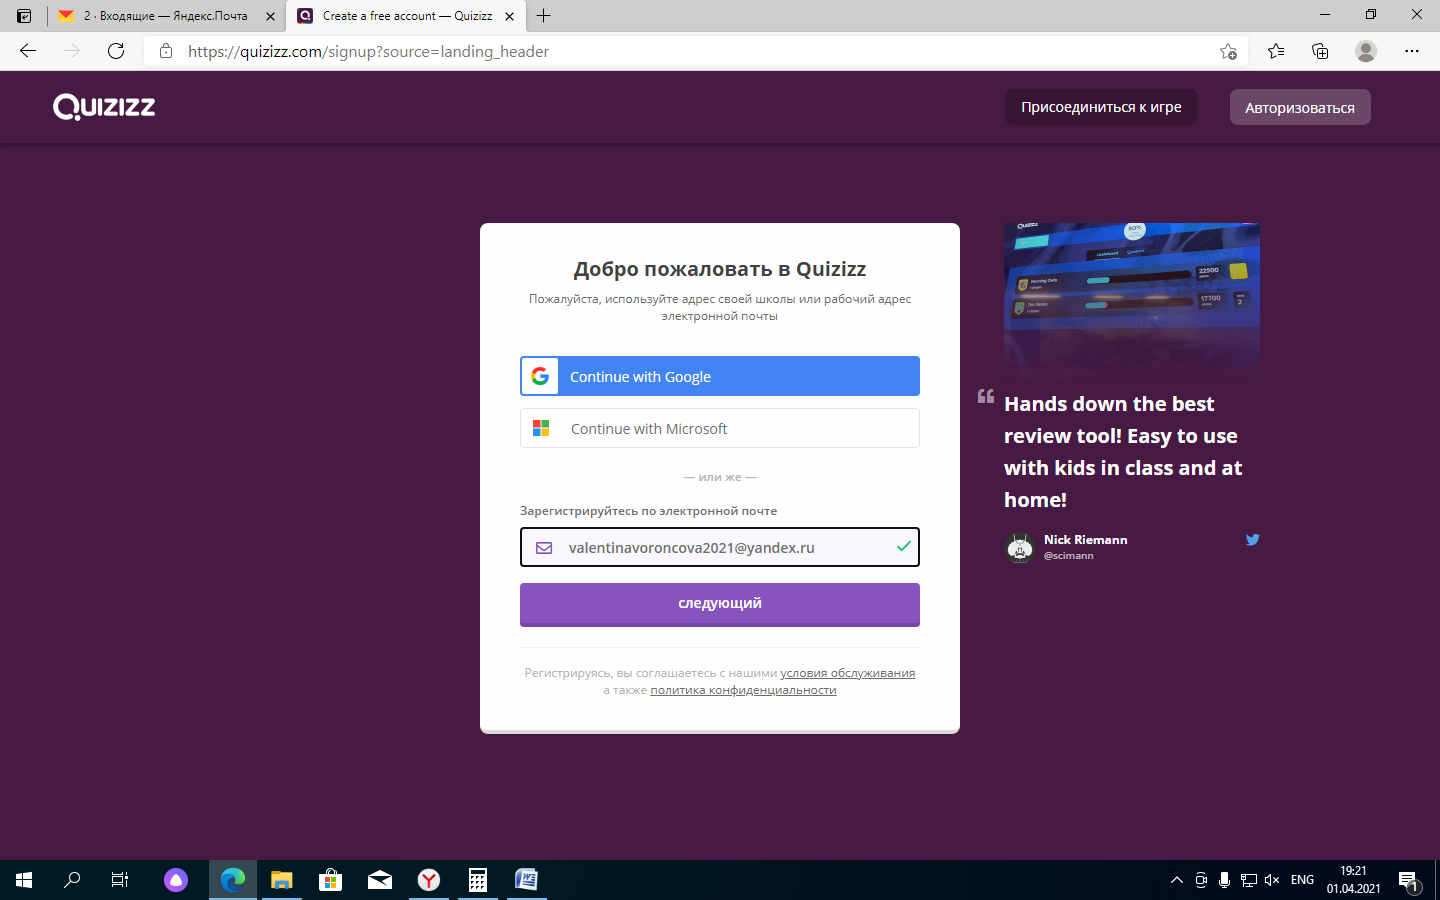Open the tab actions menu icon

(24, 16)
